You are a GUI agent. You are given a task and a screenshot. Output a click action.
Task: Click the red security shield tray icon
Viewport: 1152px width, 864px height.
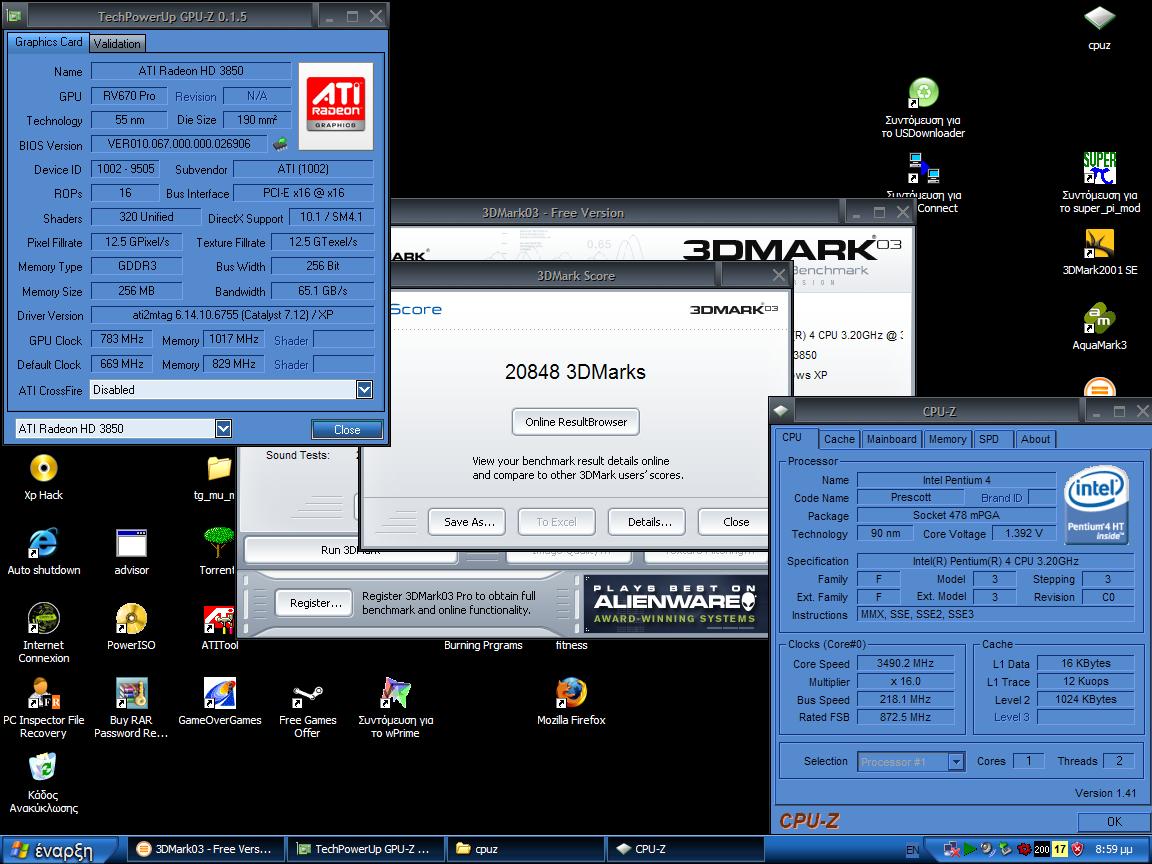pyautogui.click(x=1077, y=849)
